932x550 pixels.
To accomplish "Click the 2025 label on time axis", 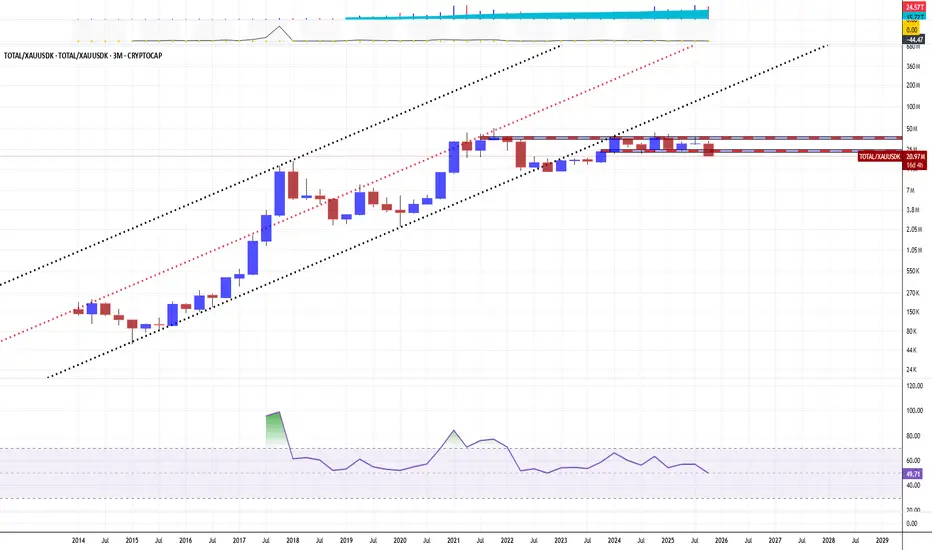I will (x=668, y=541).
